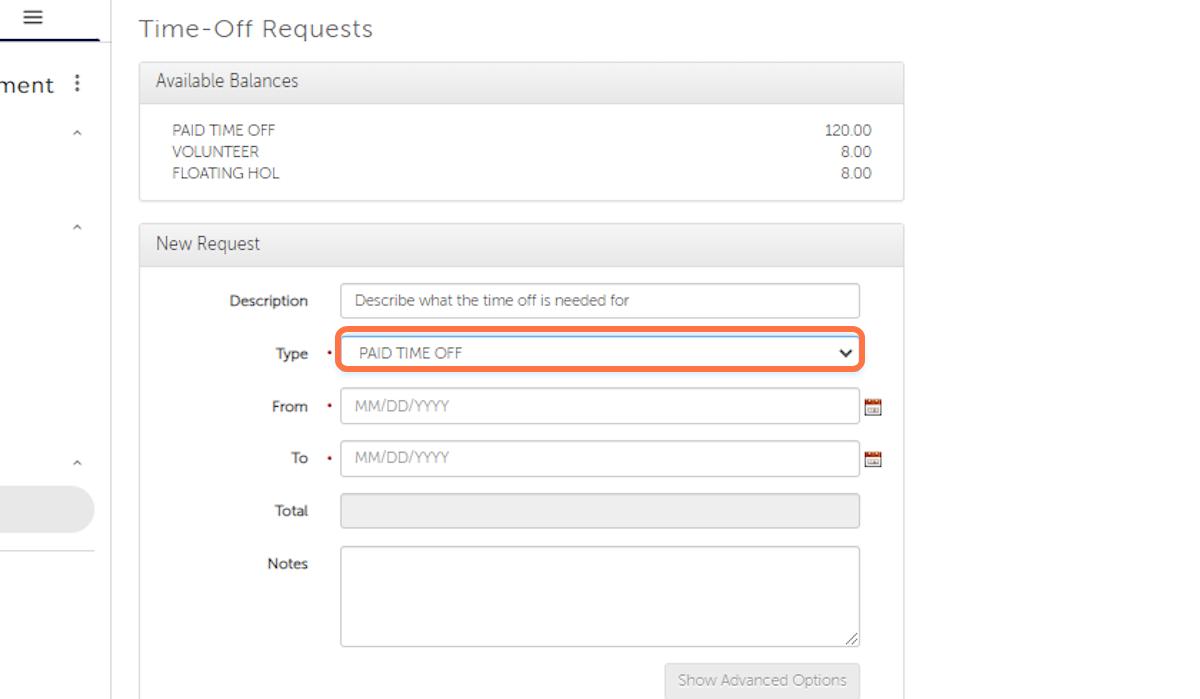Open the calendar picker for From date
1200x699 pixels.
point(873,407)
